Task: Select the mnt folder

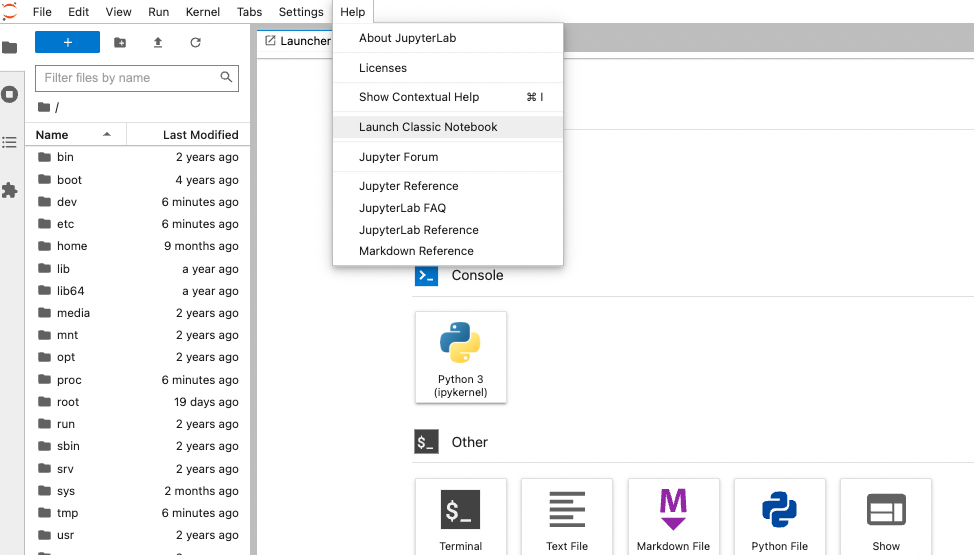Action: click(137, 335)
